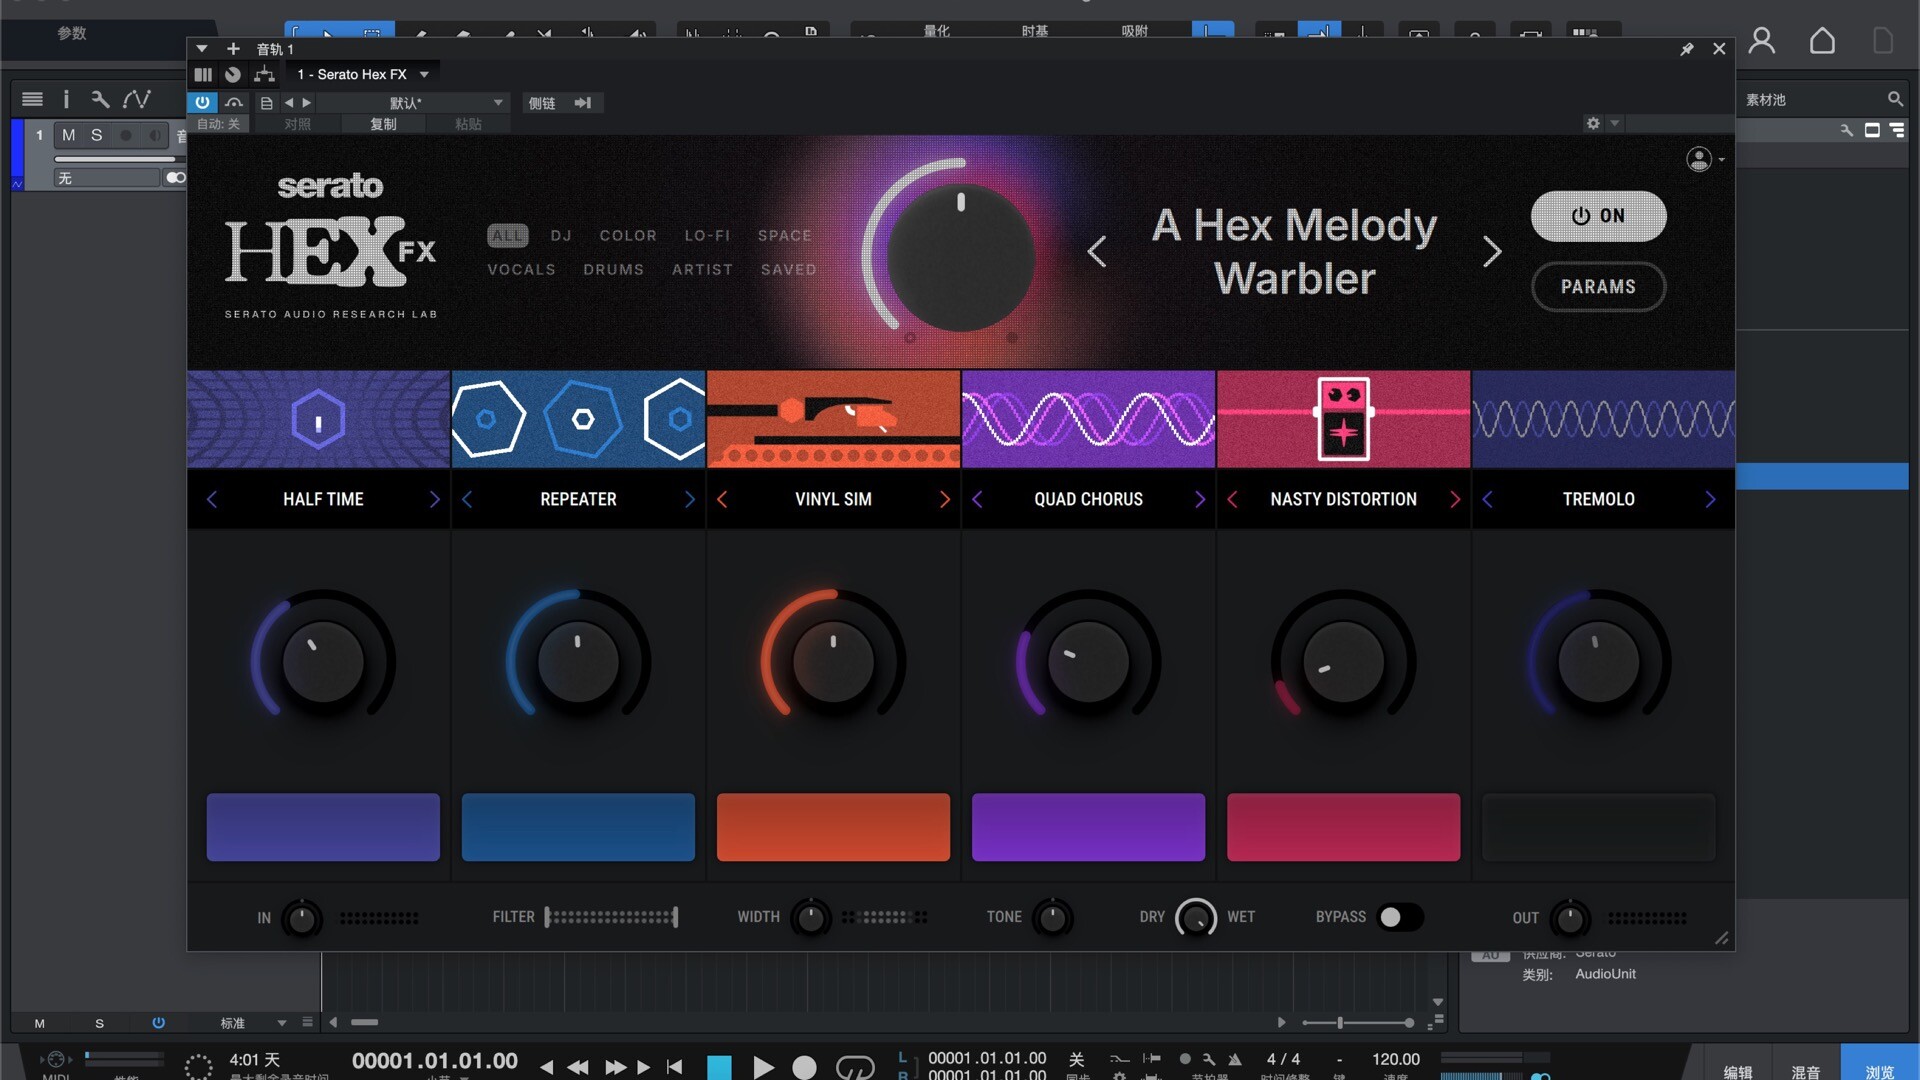Click the NASTY DISTORTION pedal thumbnail
The height and width of the screenshot is (1080, 1920).
tap(1343, 419)
